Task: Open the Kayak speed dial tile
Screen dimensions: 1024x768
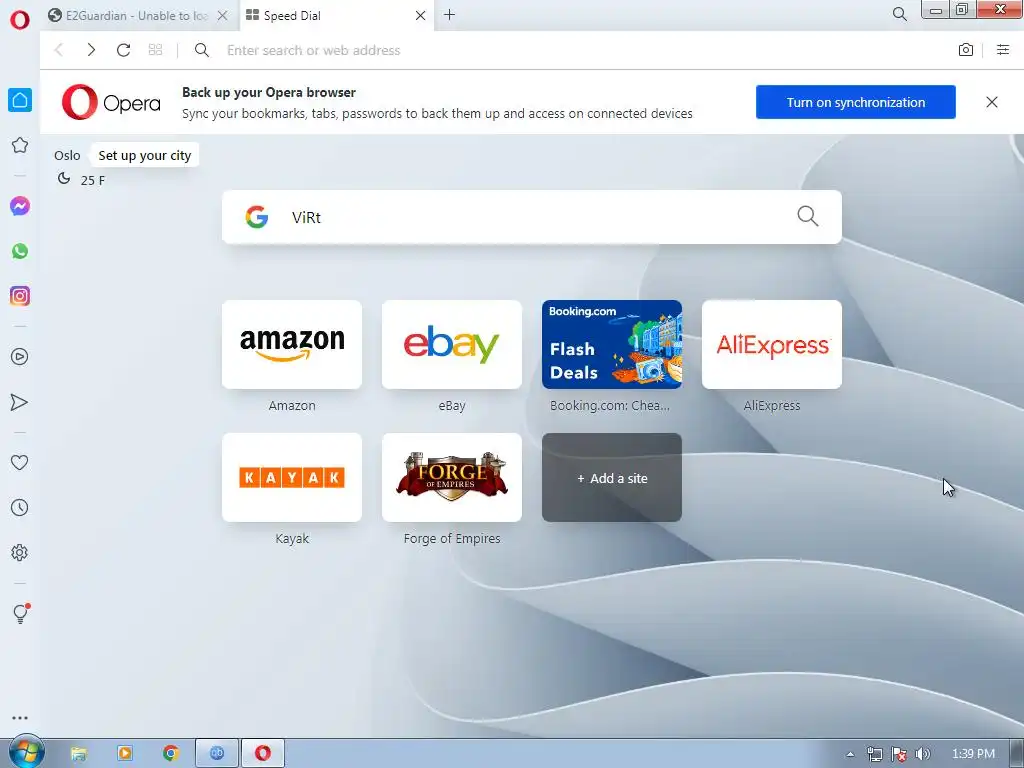Action: pos(292,477)
